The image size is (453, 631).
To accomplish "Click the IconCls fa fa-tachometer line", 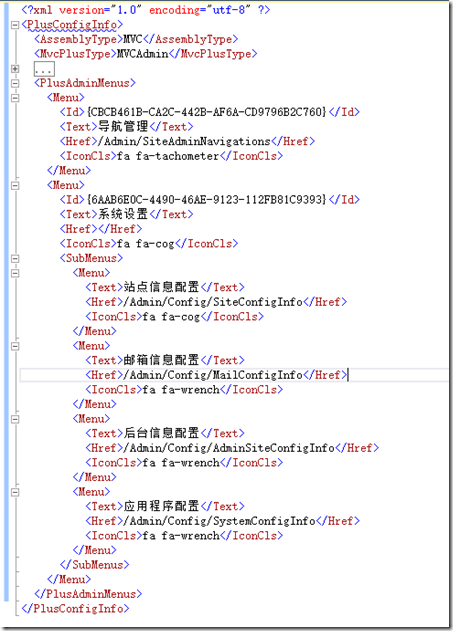I will [171, 156].
